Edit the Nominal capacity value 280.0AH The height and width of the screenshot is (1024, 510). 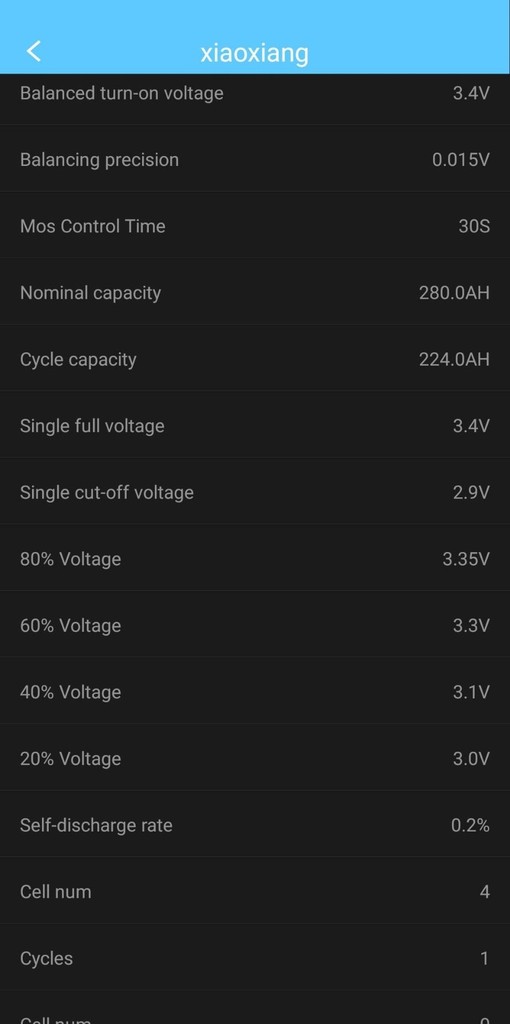454,293
